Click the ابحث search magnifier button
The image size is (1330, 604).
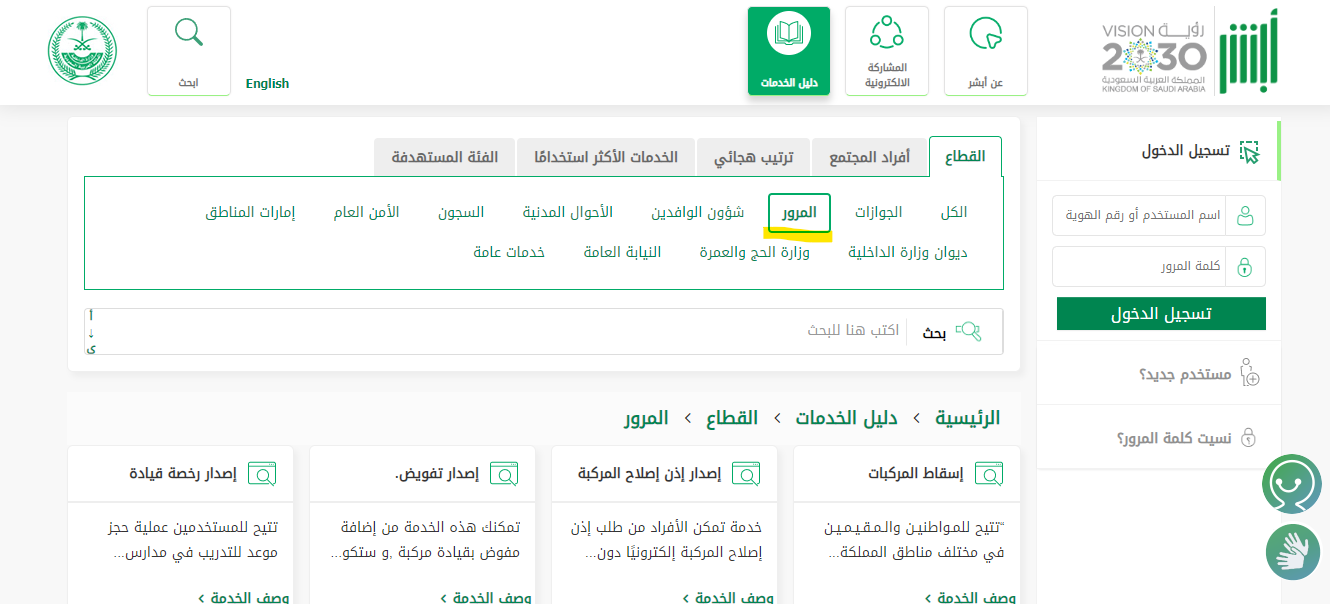click(189, 51)
